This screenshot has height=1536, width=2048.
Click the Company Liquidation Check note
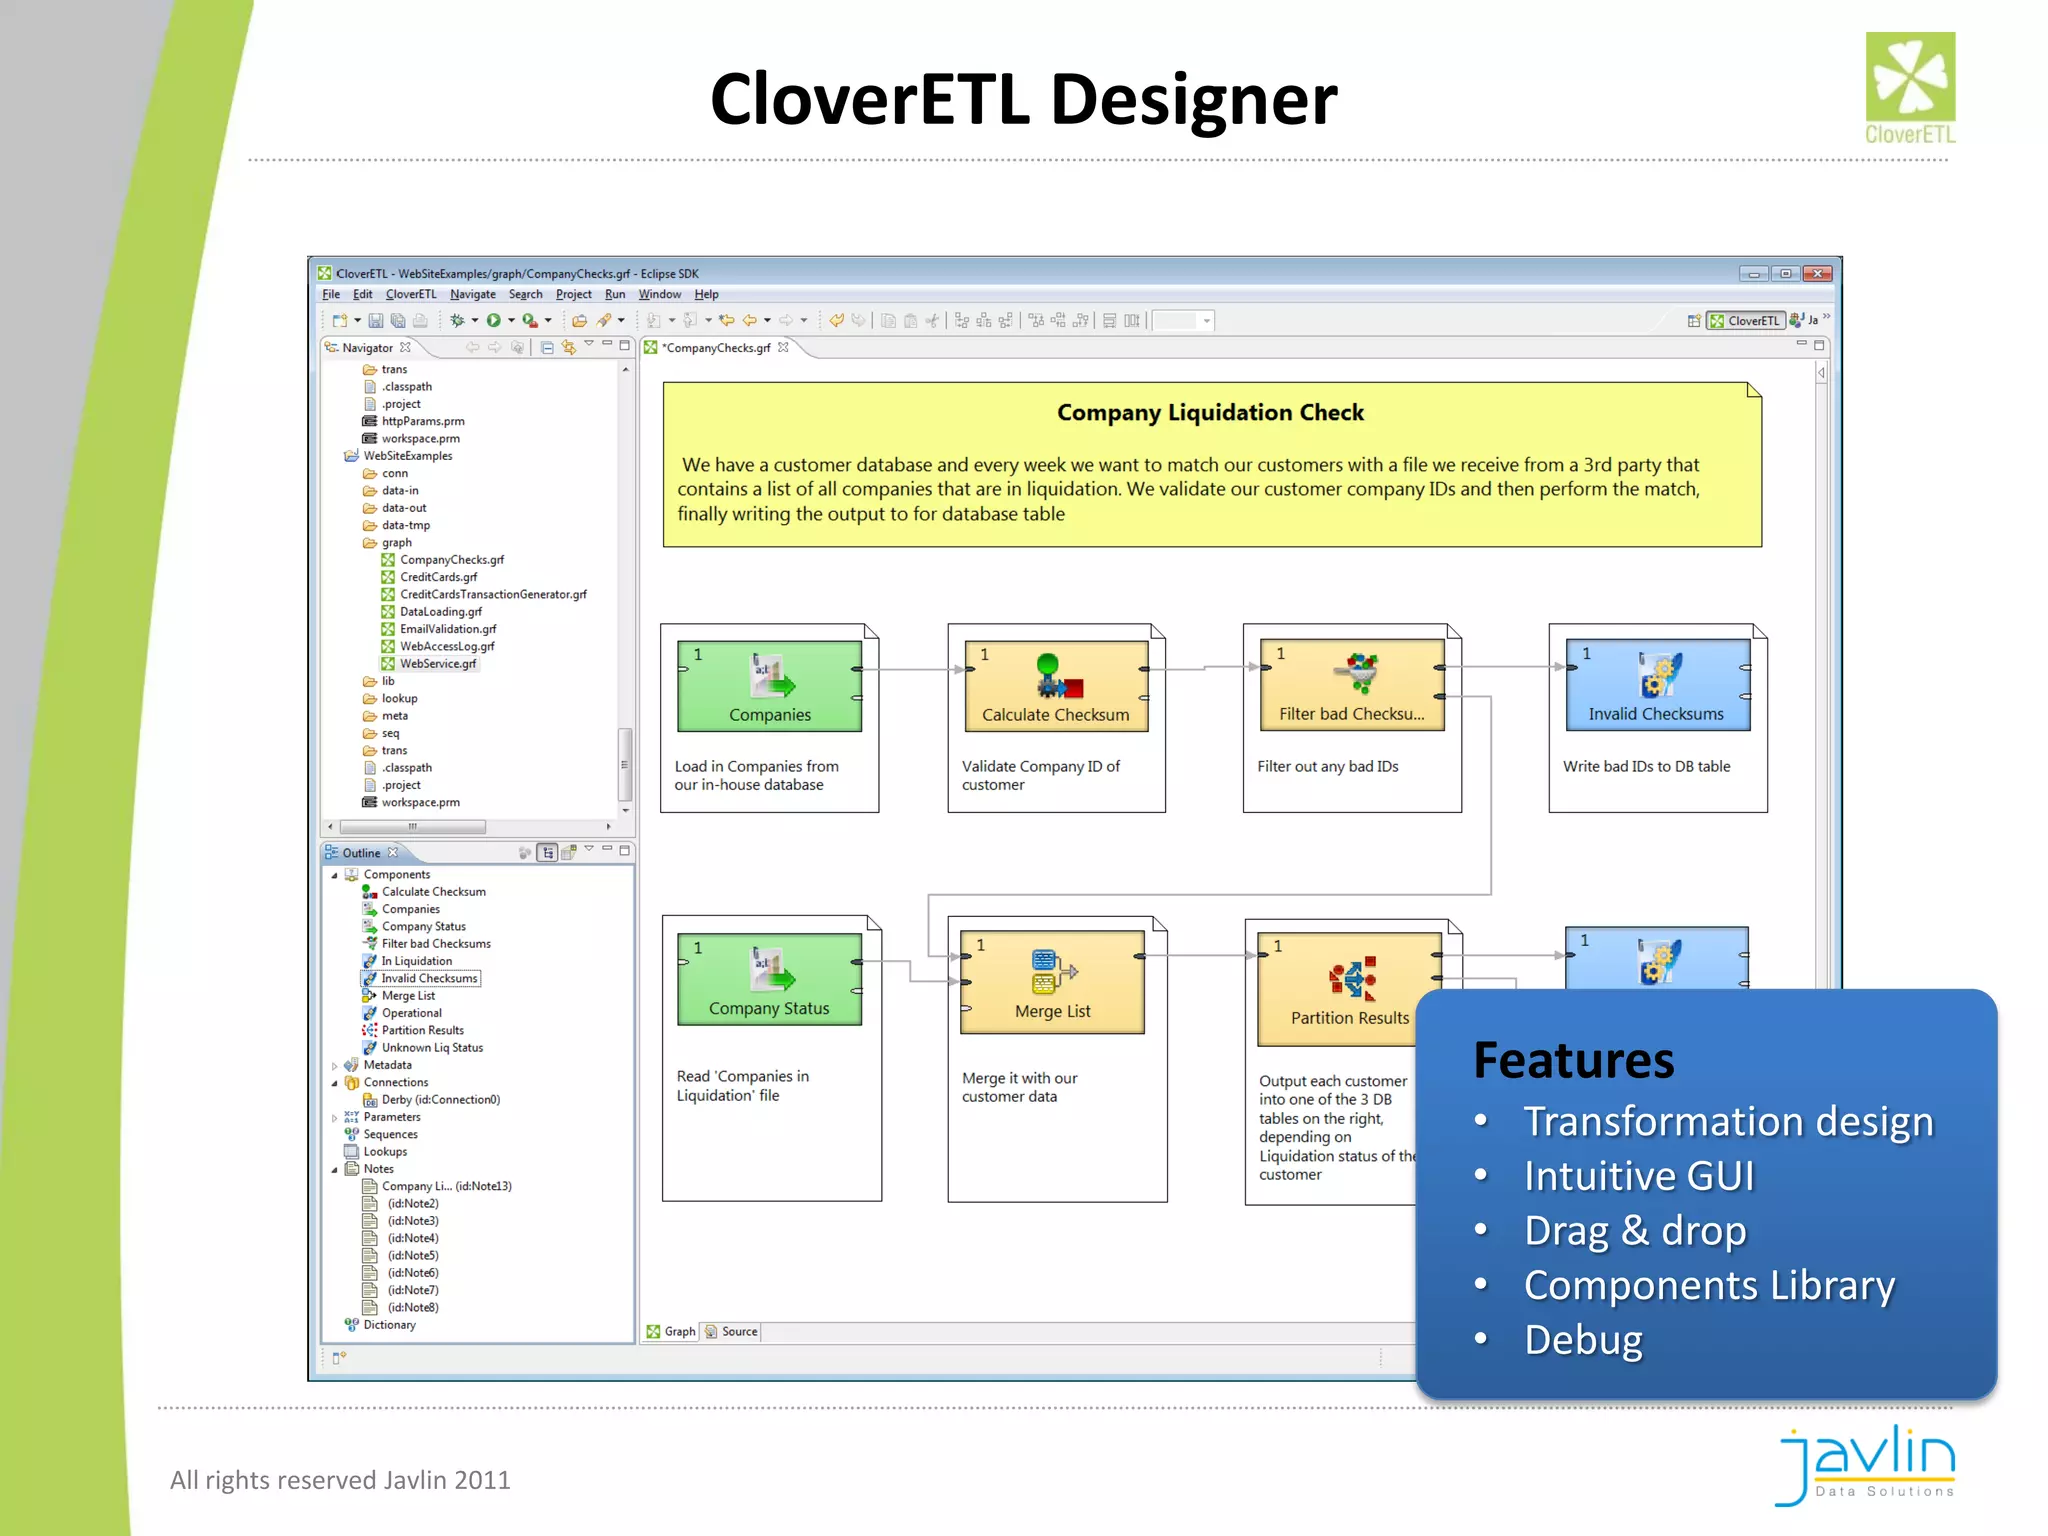[x=1212, y=464]
